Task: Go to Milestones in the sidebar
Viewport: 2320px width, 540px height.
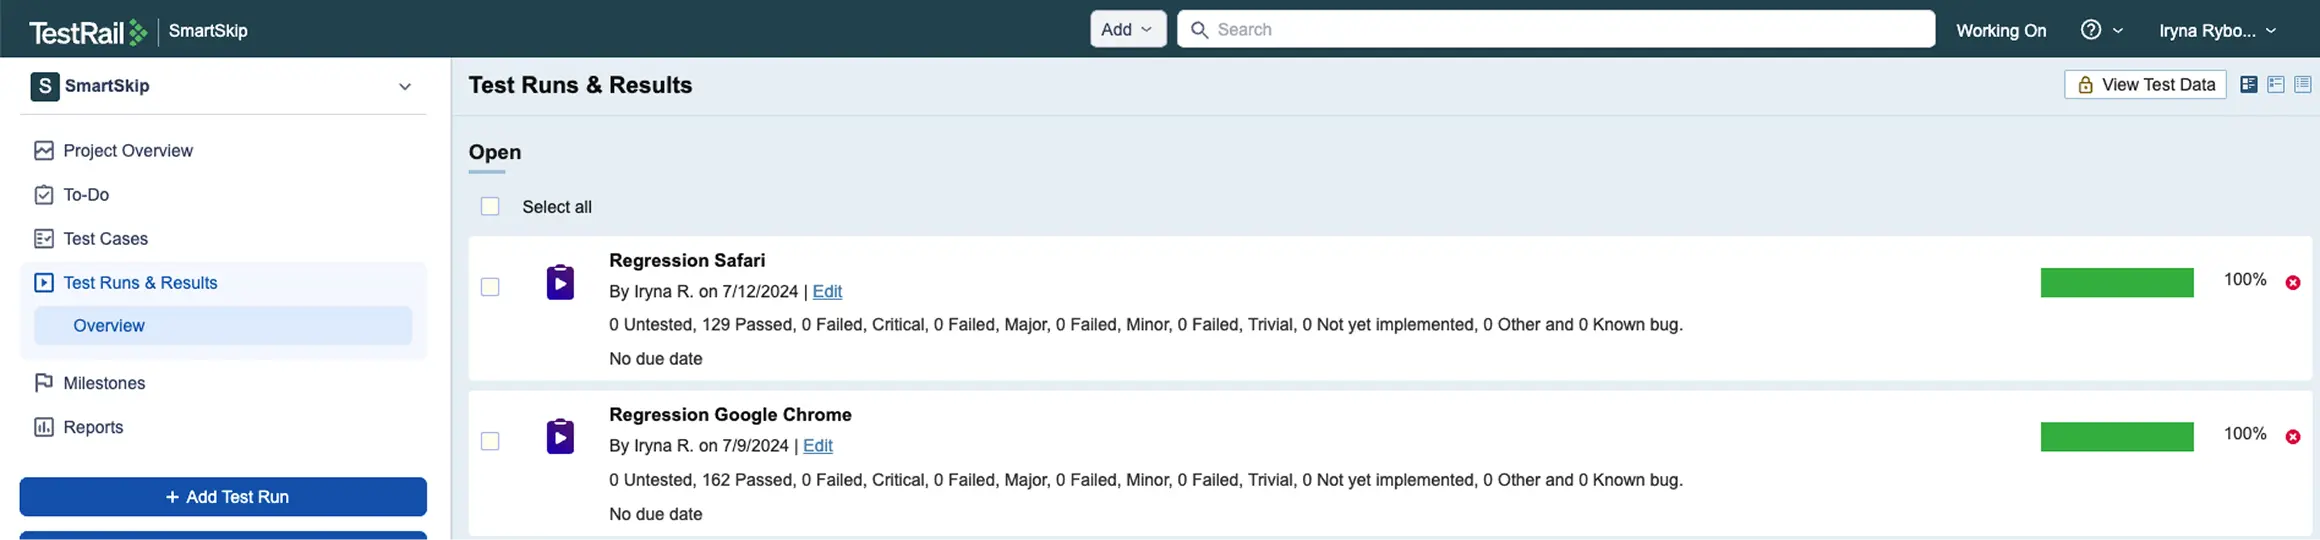Action: [x=104, y=383]
